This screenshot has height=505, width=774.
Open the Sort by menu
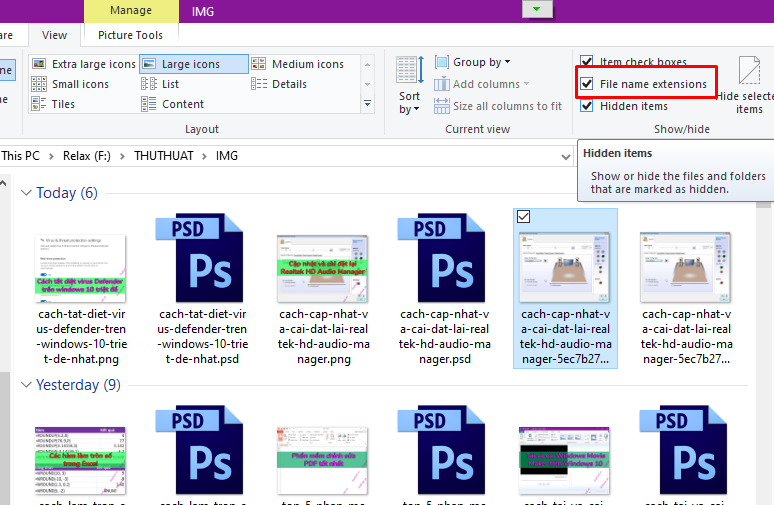[x=409, y=85]
